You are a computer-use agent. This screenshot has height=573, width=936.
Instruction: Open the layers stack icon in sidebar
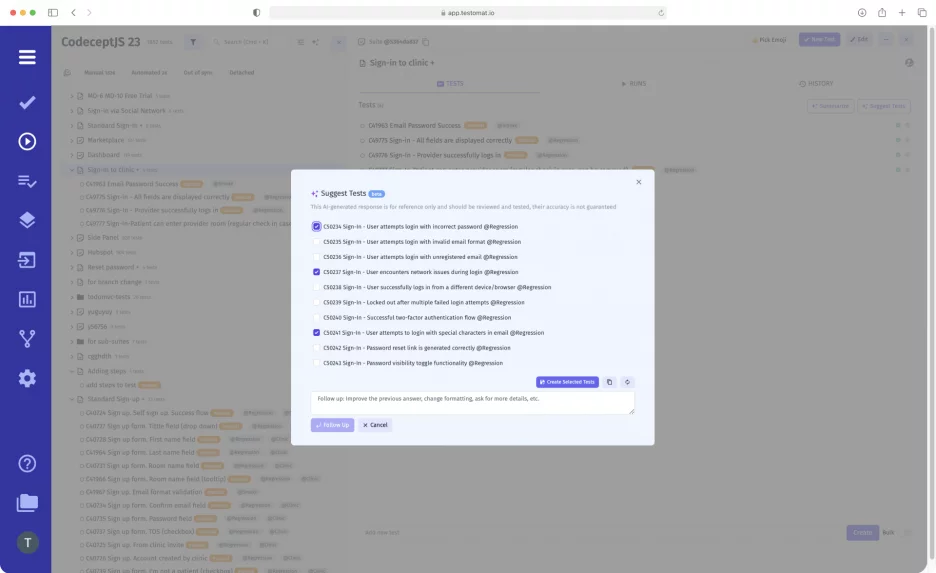click(x=27, y=220)
